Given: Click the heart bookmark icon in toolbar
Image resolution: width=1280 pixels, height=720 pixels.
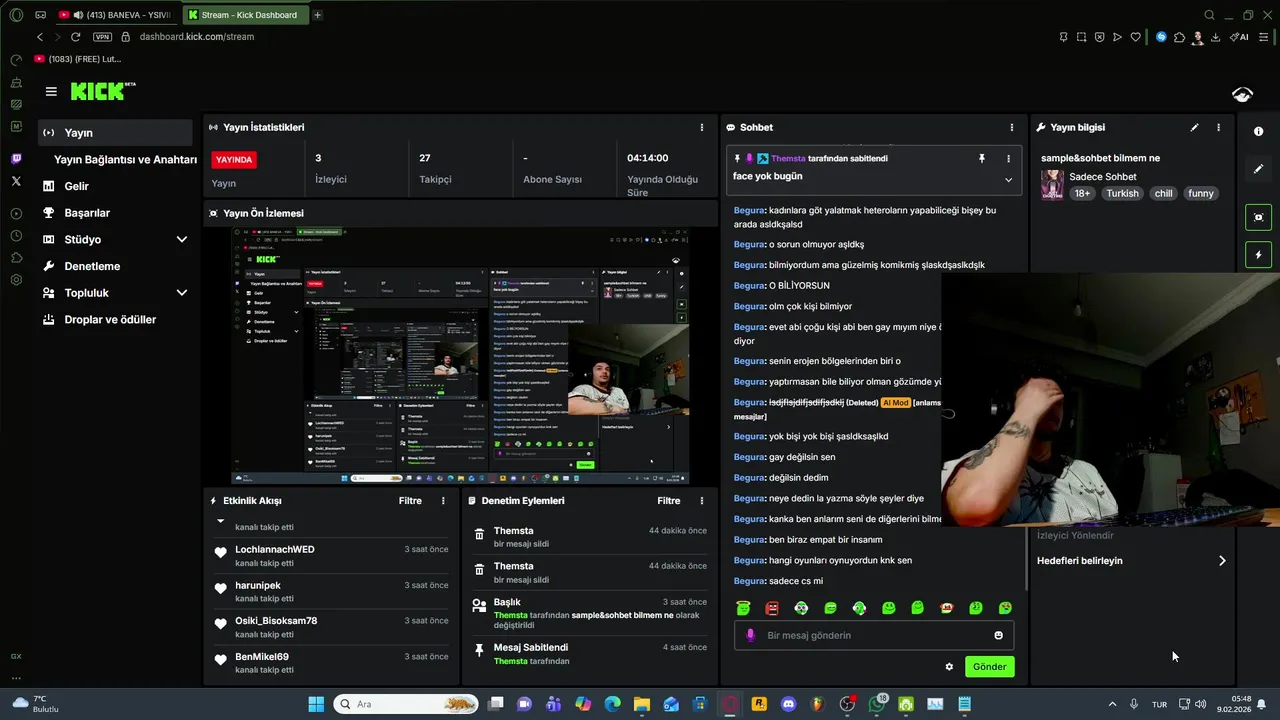Looking at the screenshot, I should [1135, 37].
